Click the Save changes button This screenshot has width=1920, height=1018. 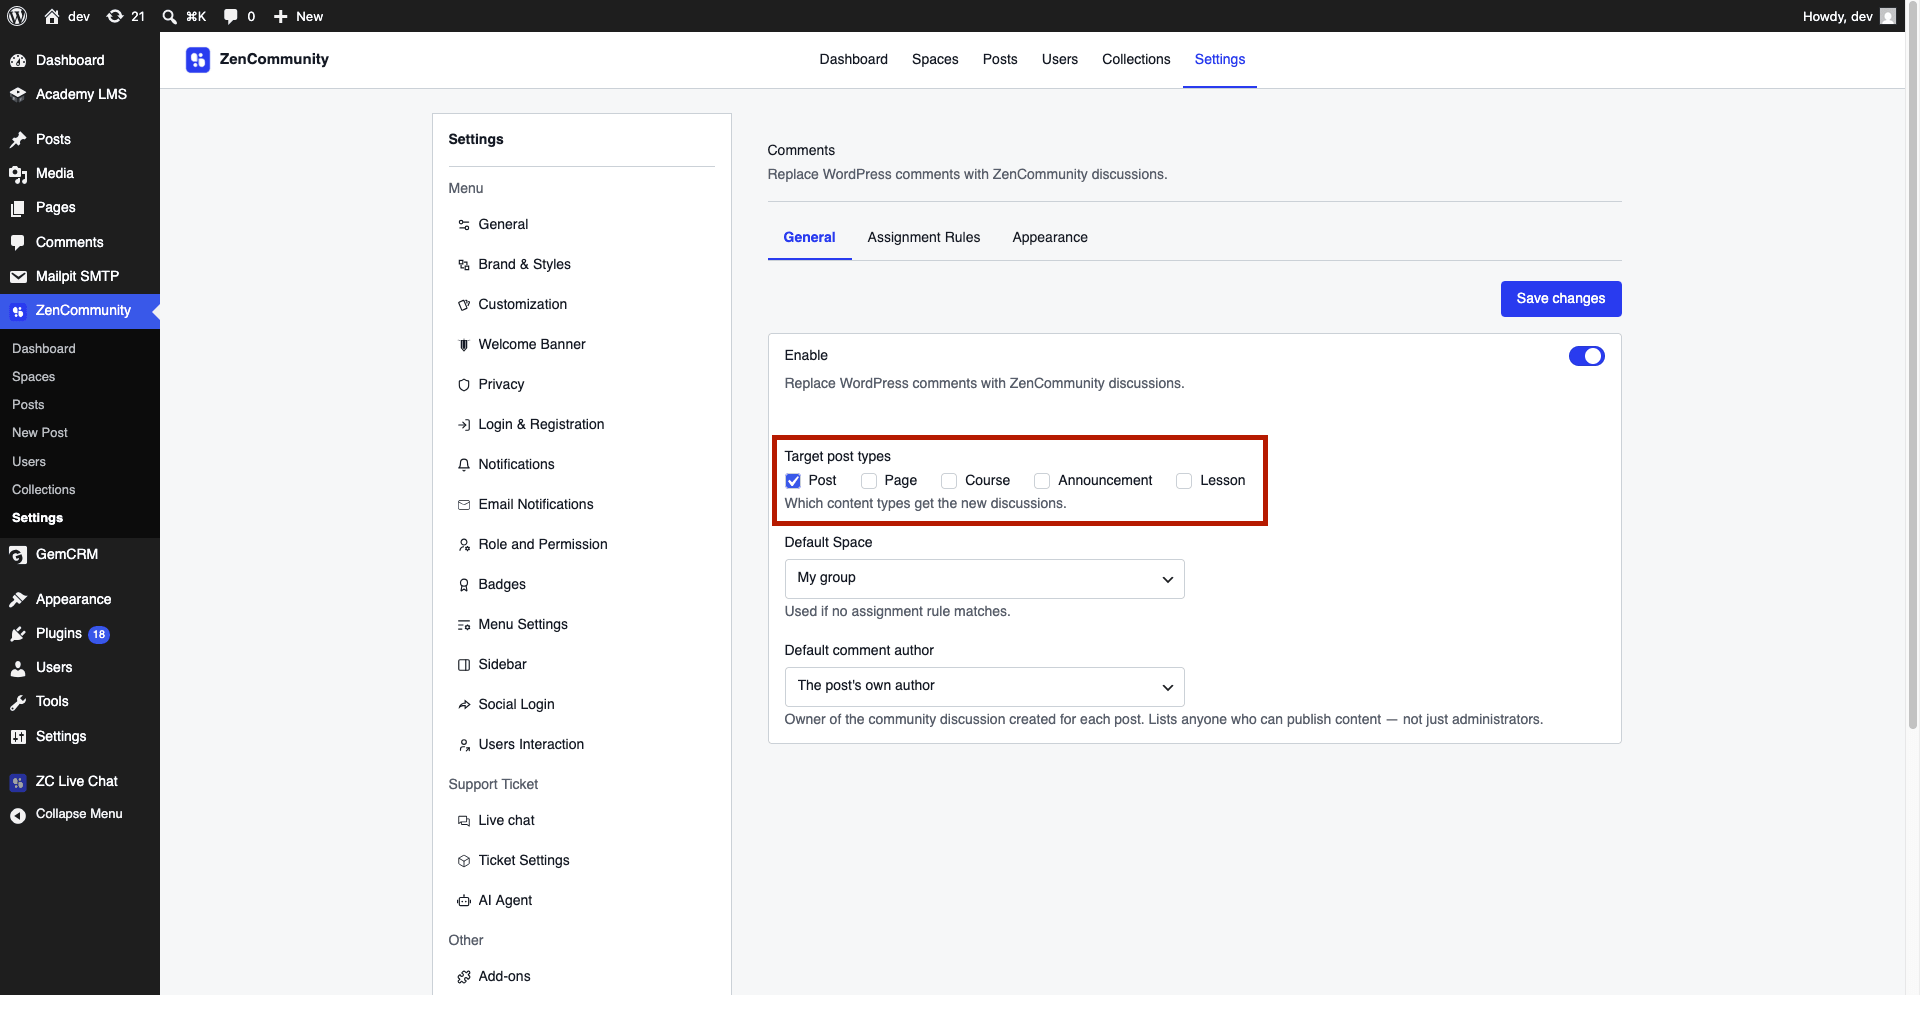1560,299
